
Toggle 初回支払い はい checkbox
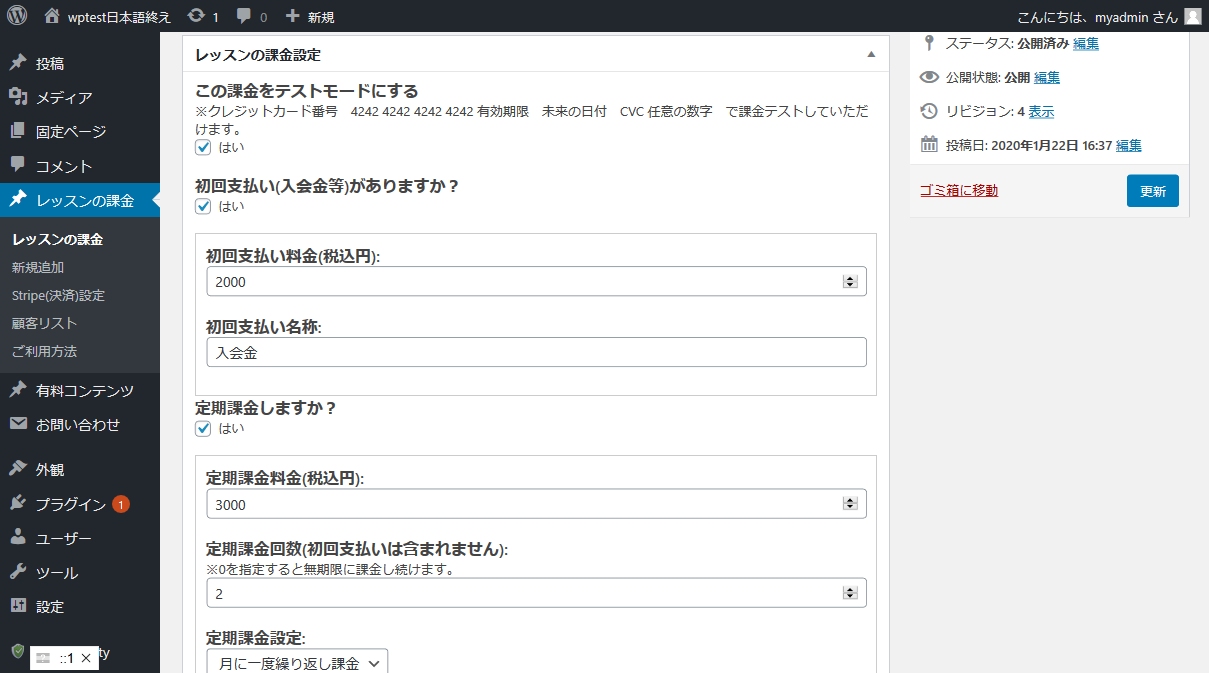click(x=203, y=206)
